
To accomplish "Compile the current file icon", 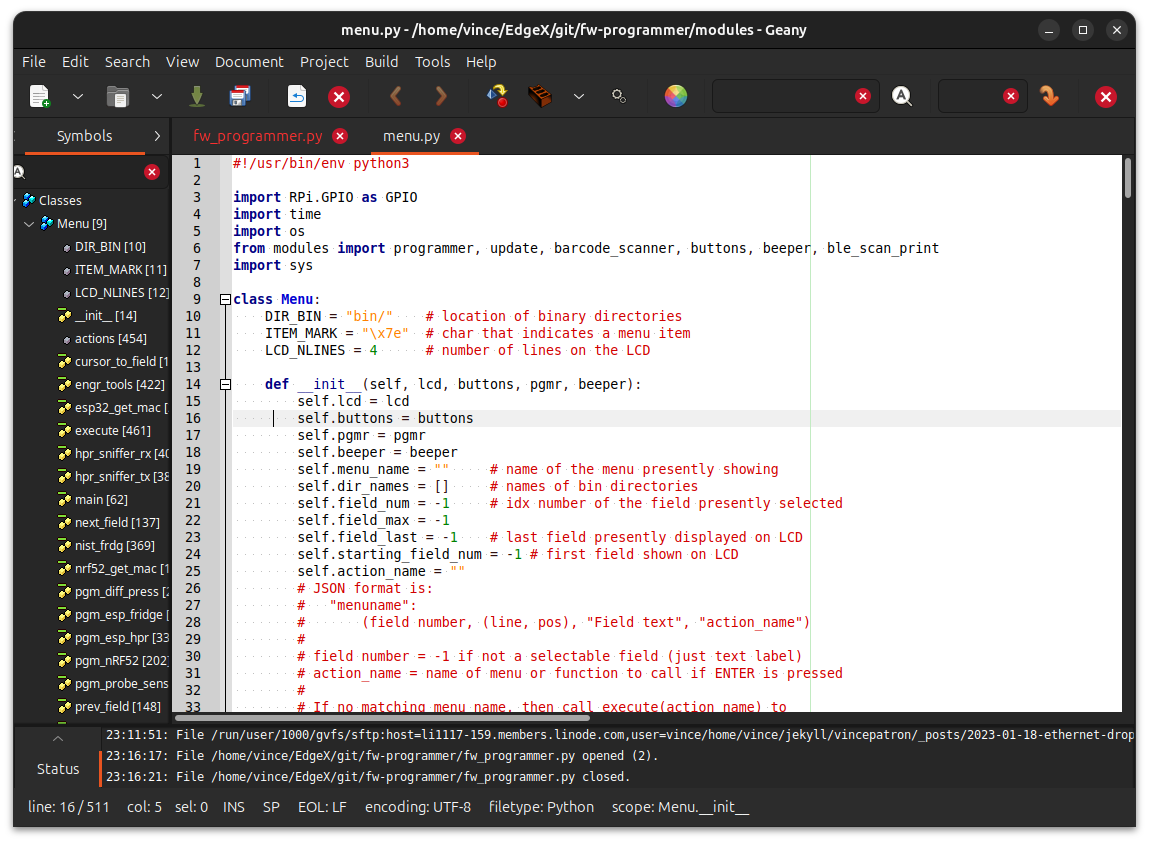I will (498, 96).
